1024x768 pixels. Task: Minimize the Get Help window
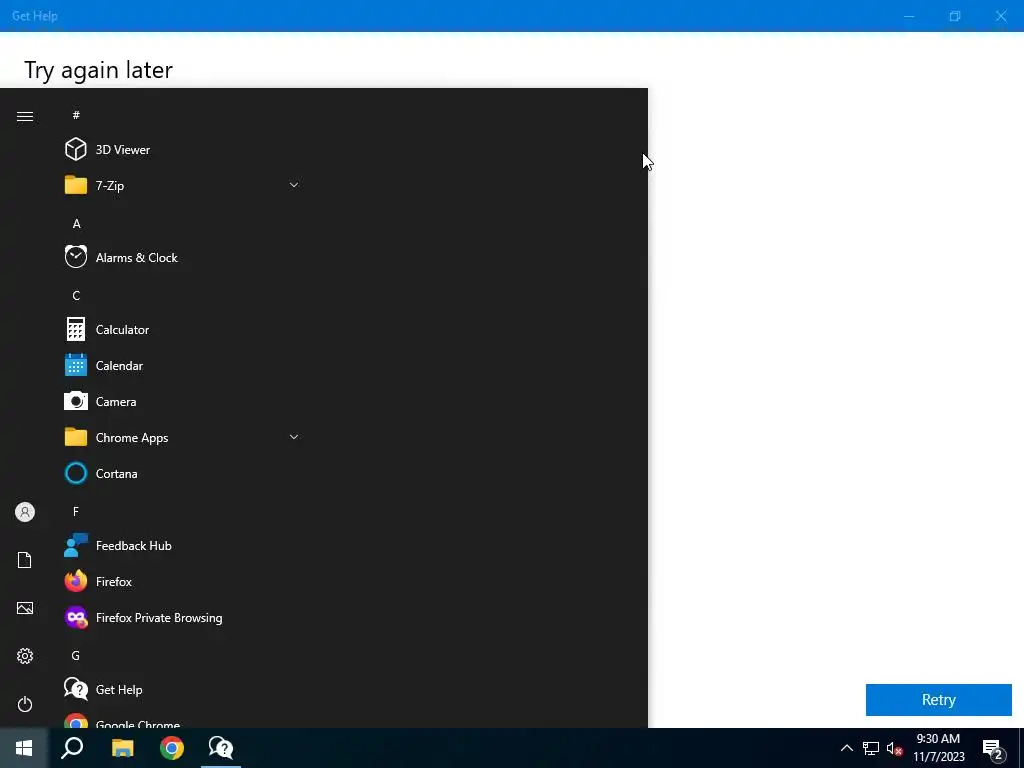(x=909, y=16)
